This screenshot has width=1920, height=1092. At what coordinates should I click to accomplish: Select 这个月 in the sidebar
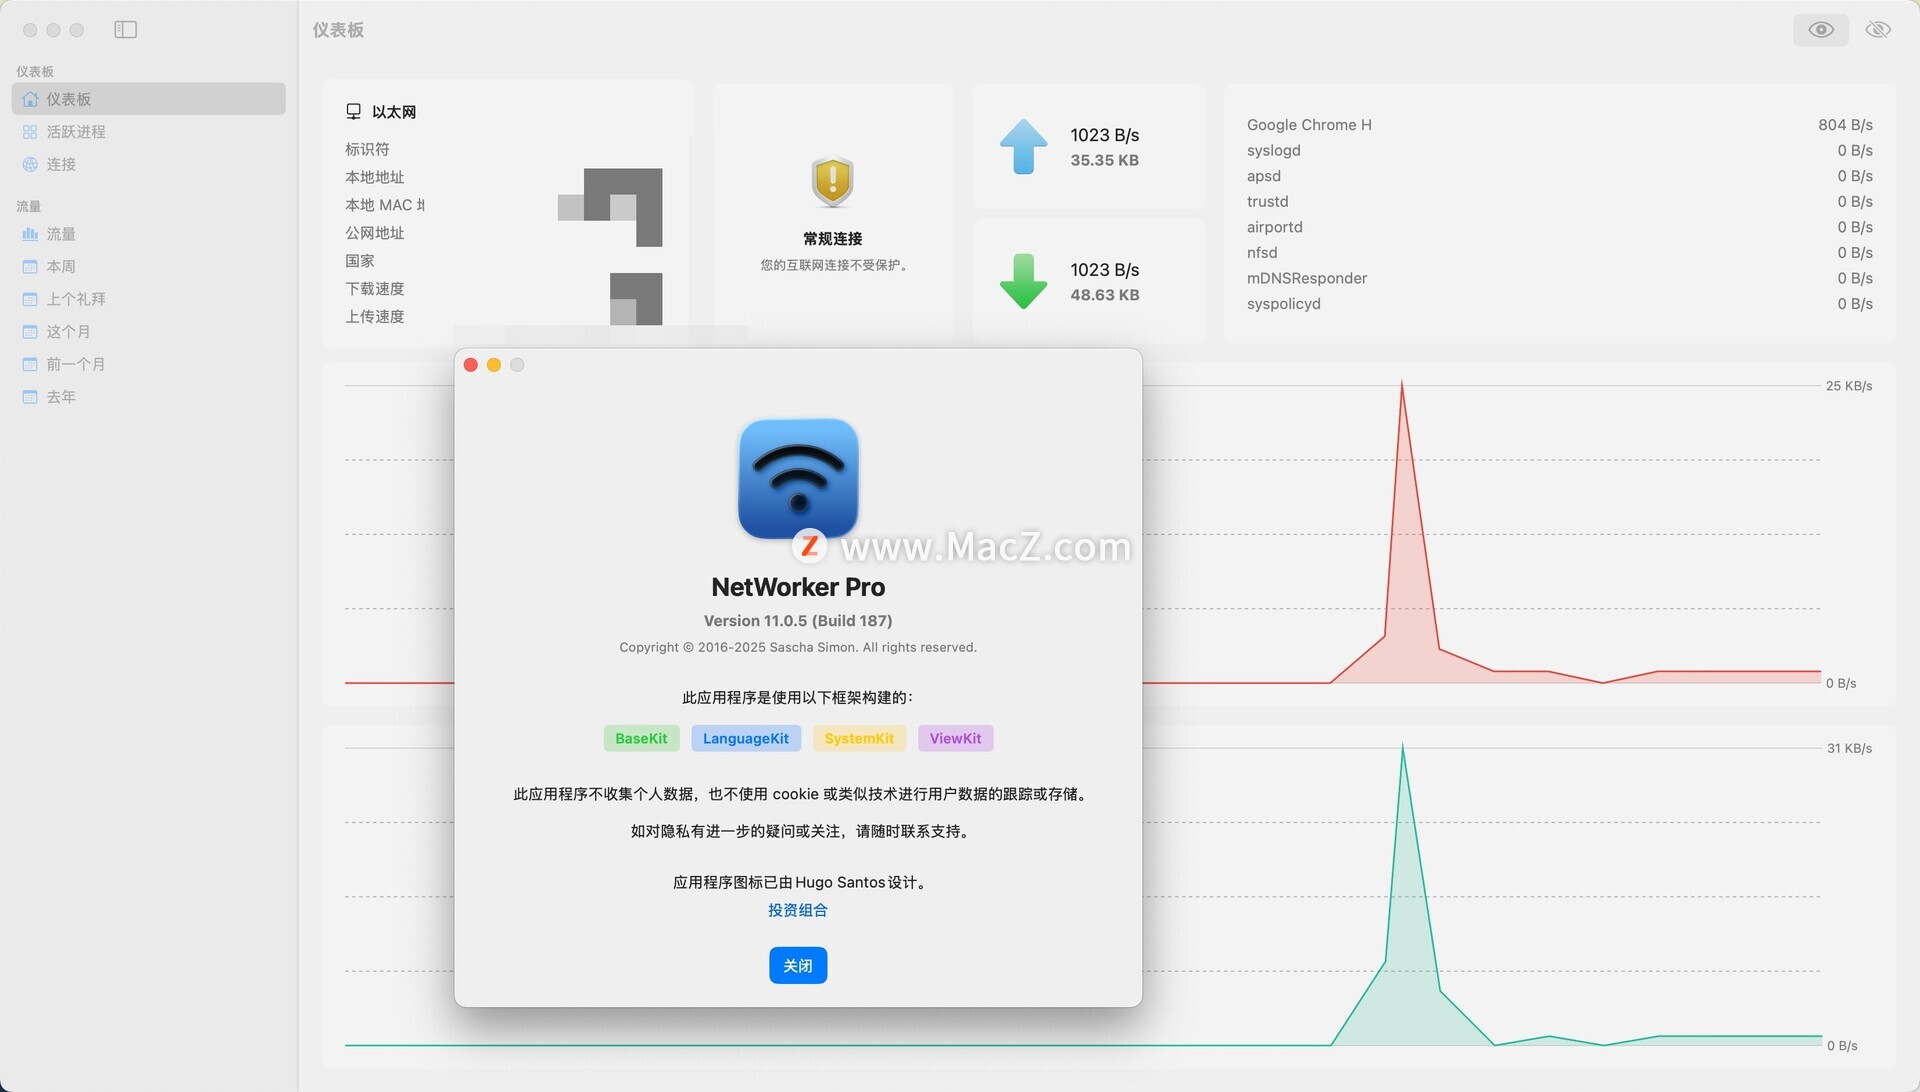pyautogui.click(x=68, y=332)
